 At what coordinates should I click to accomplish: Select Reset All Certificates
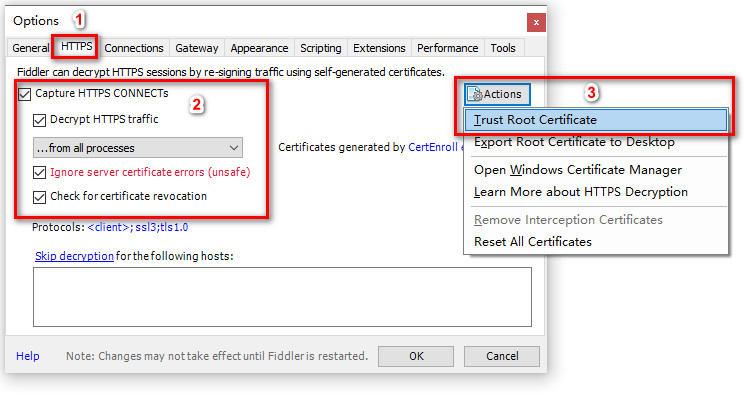coord(595,242)
